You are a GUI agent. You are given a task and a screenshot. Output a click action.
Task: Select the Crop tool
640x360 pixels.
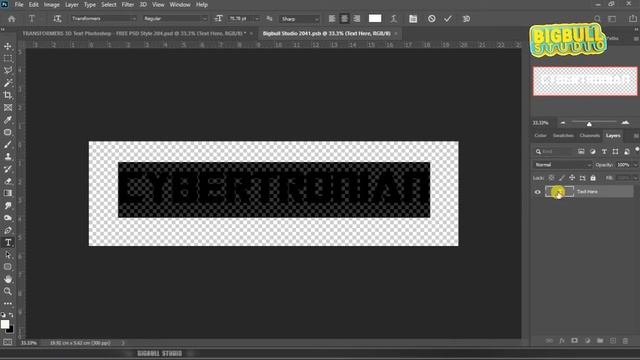pos(8,95)
